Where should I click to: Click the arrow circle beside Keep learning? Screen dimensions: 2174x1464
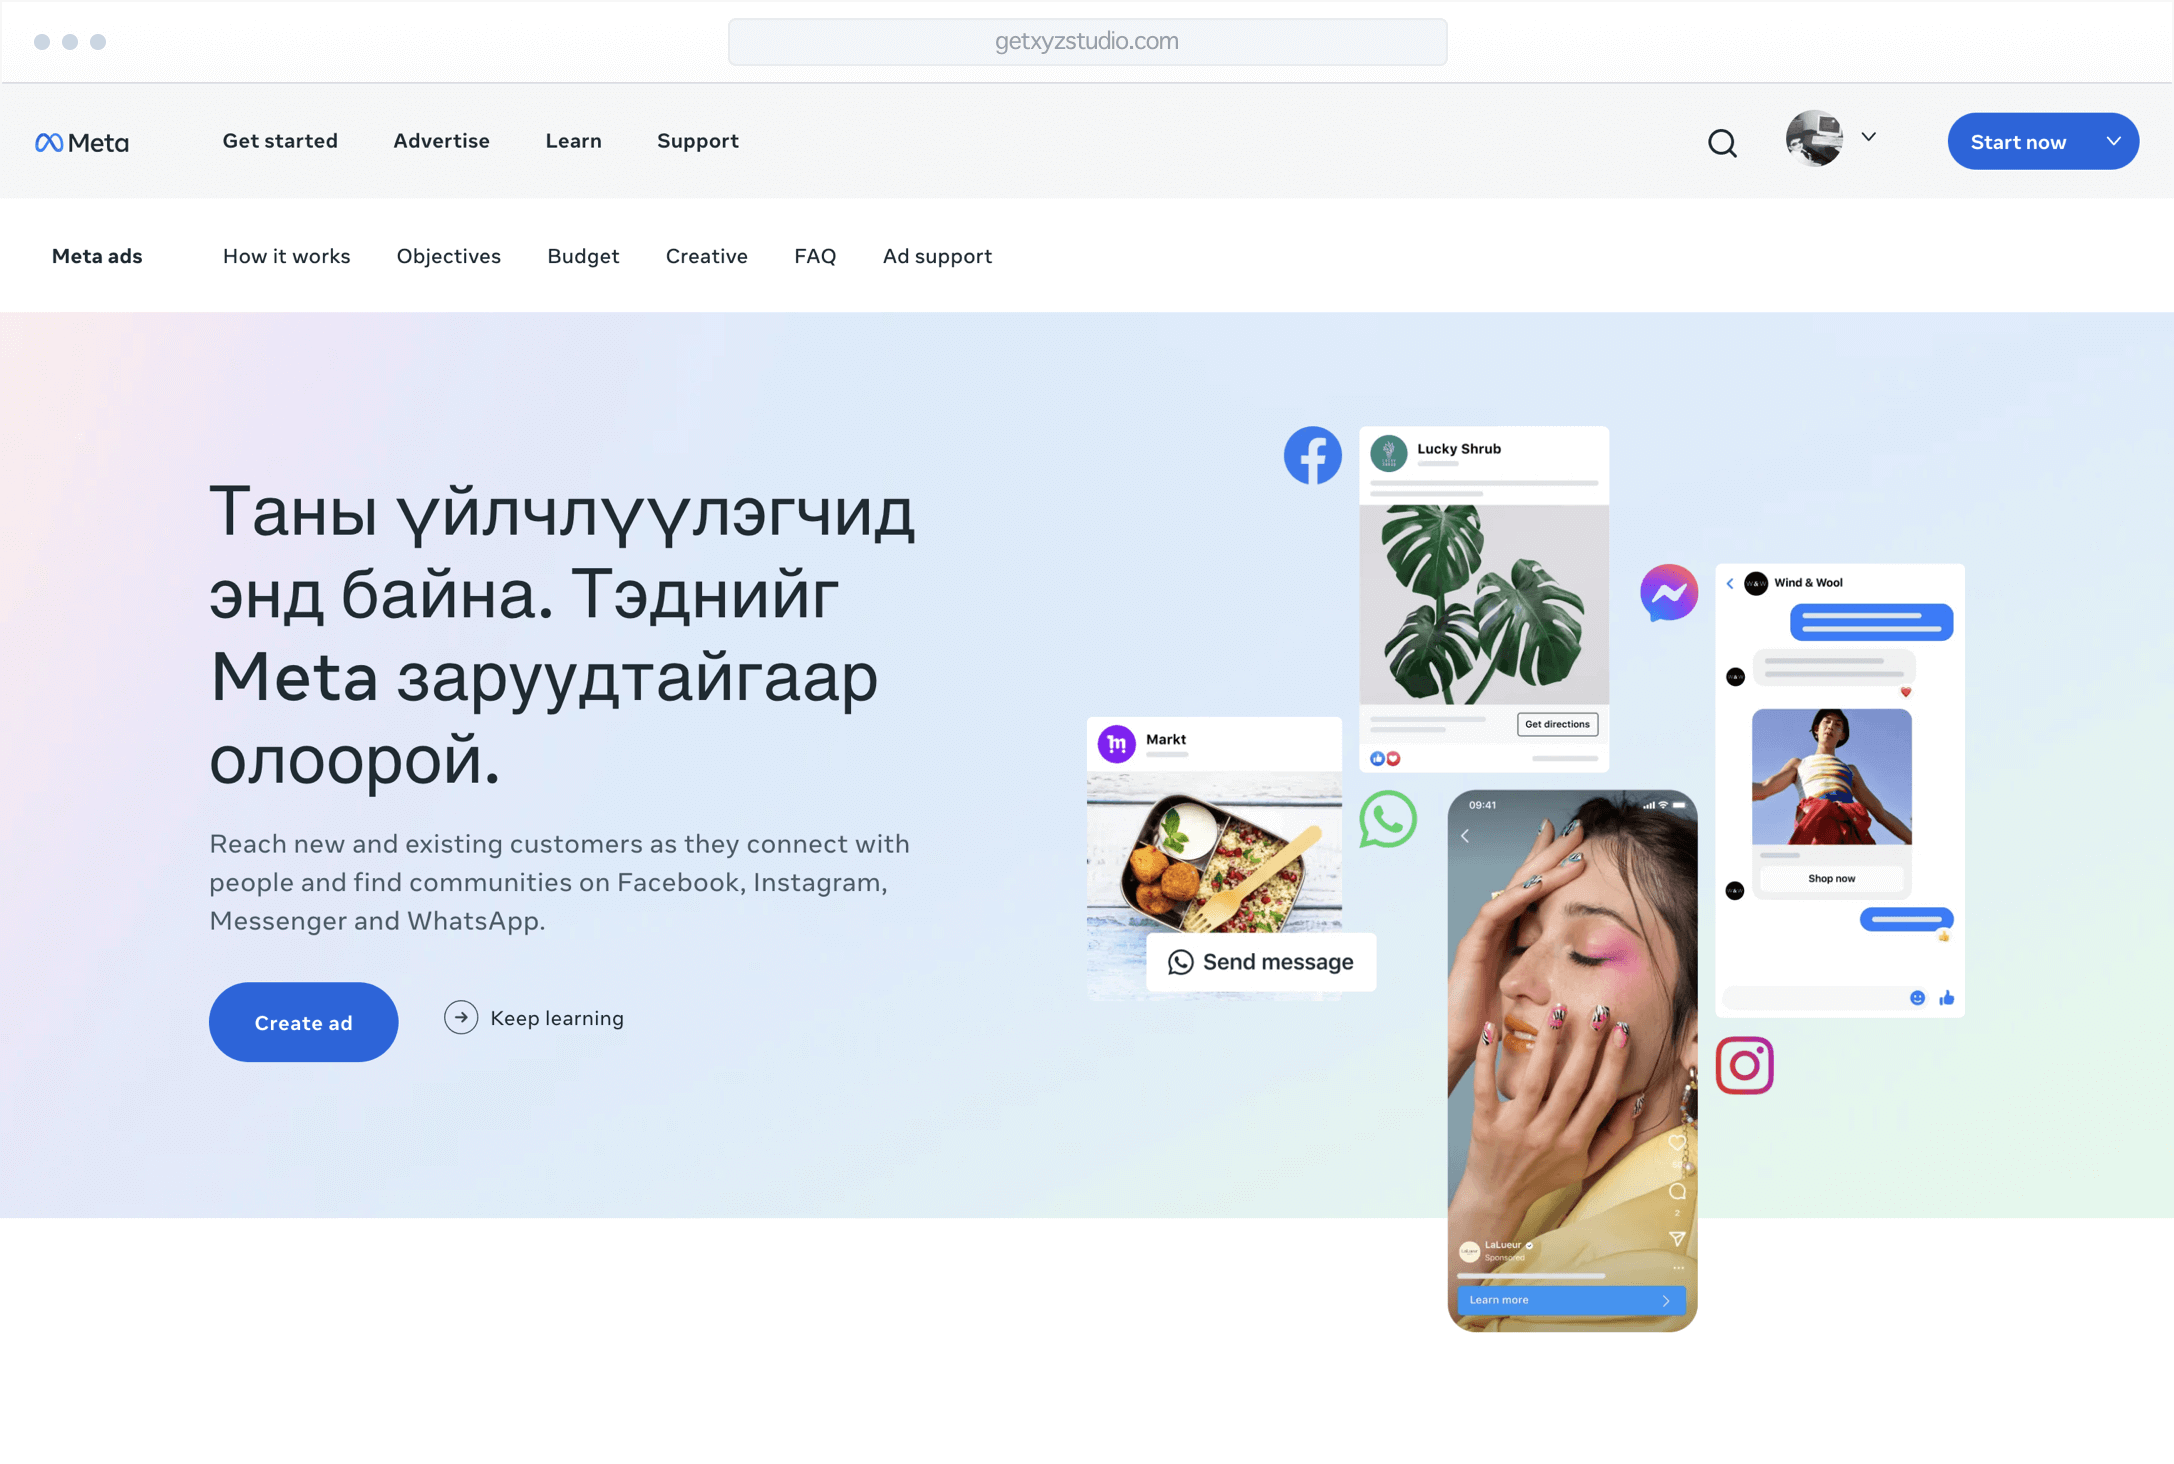[x=460, y=1018]
